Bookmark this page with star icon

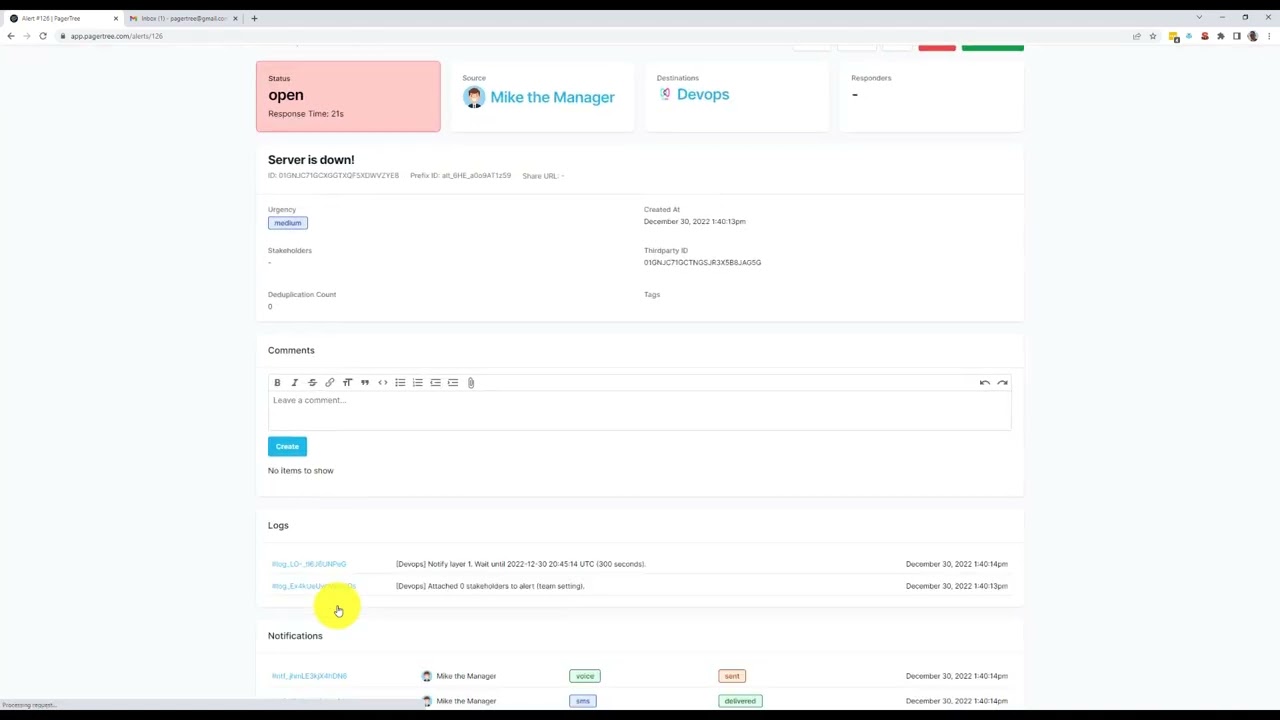[x=1152, y=36]
